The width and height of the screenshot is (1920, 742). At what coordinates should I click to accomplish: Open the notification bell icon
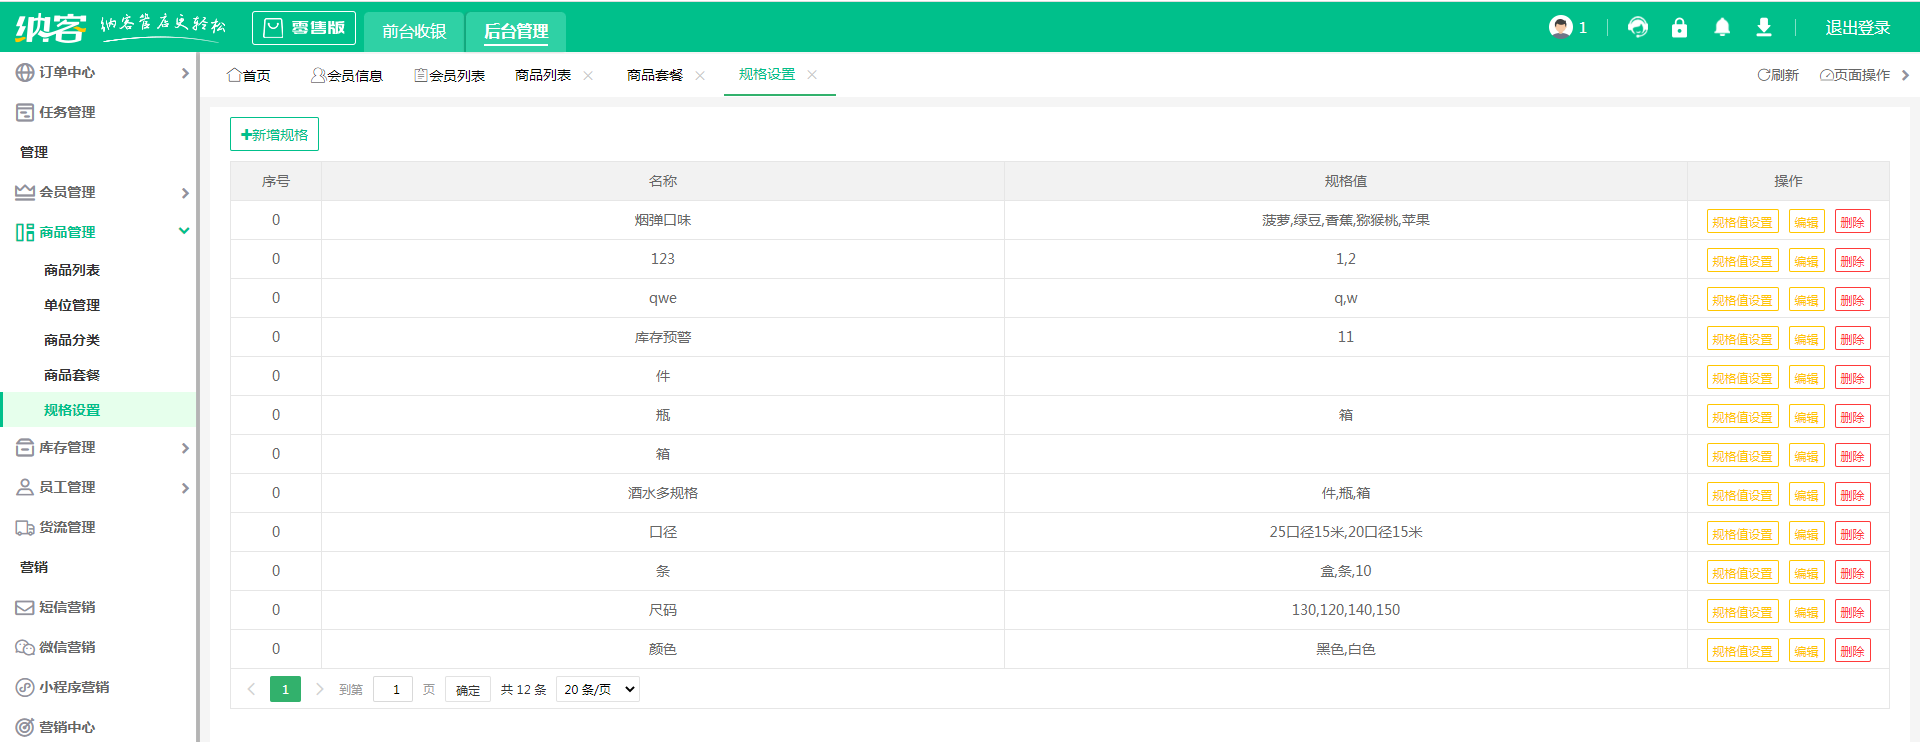pyautogui.click(x=1722, y=27)
